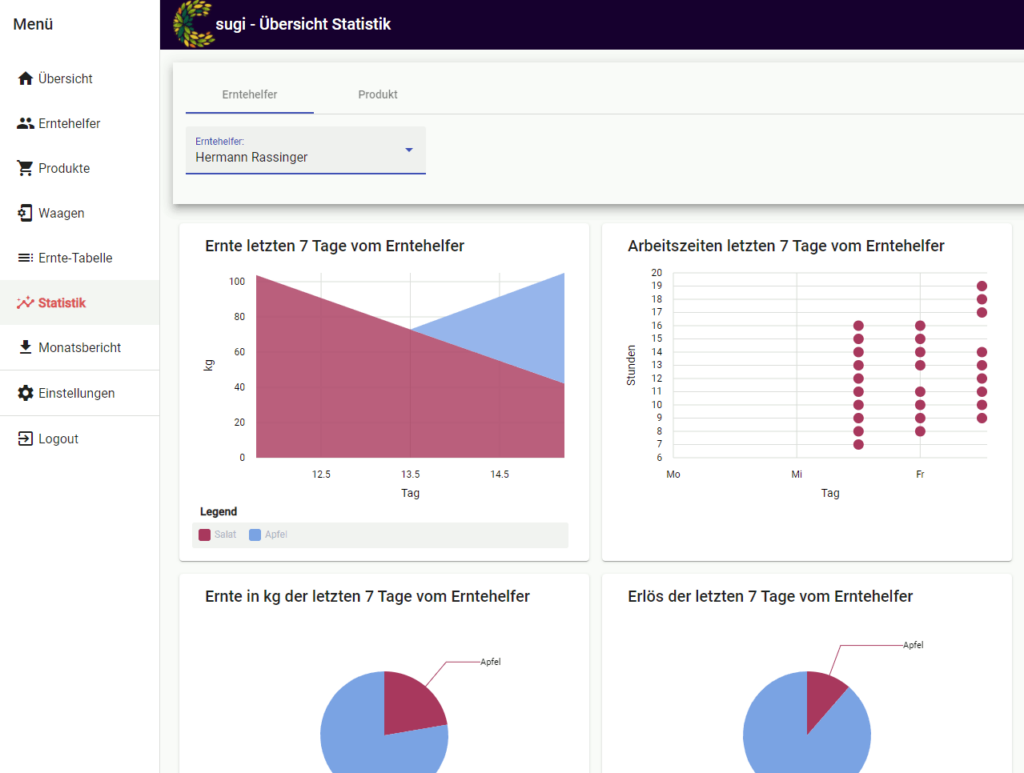Click the Einstellungen gear icon
This screenshot has height=773, width=1024.
[26, 393]
